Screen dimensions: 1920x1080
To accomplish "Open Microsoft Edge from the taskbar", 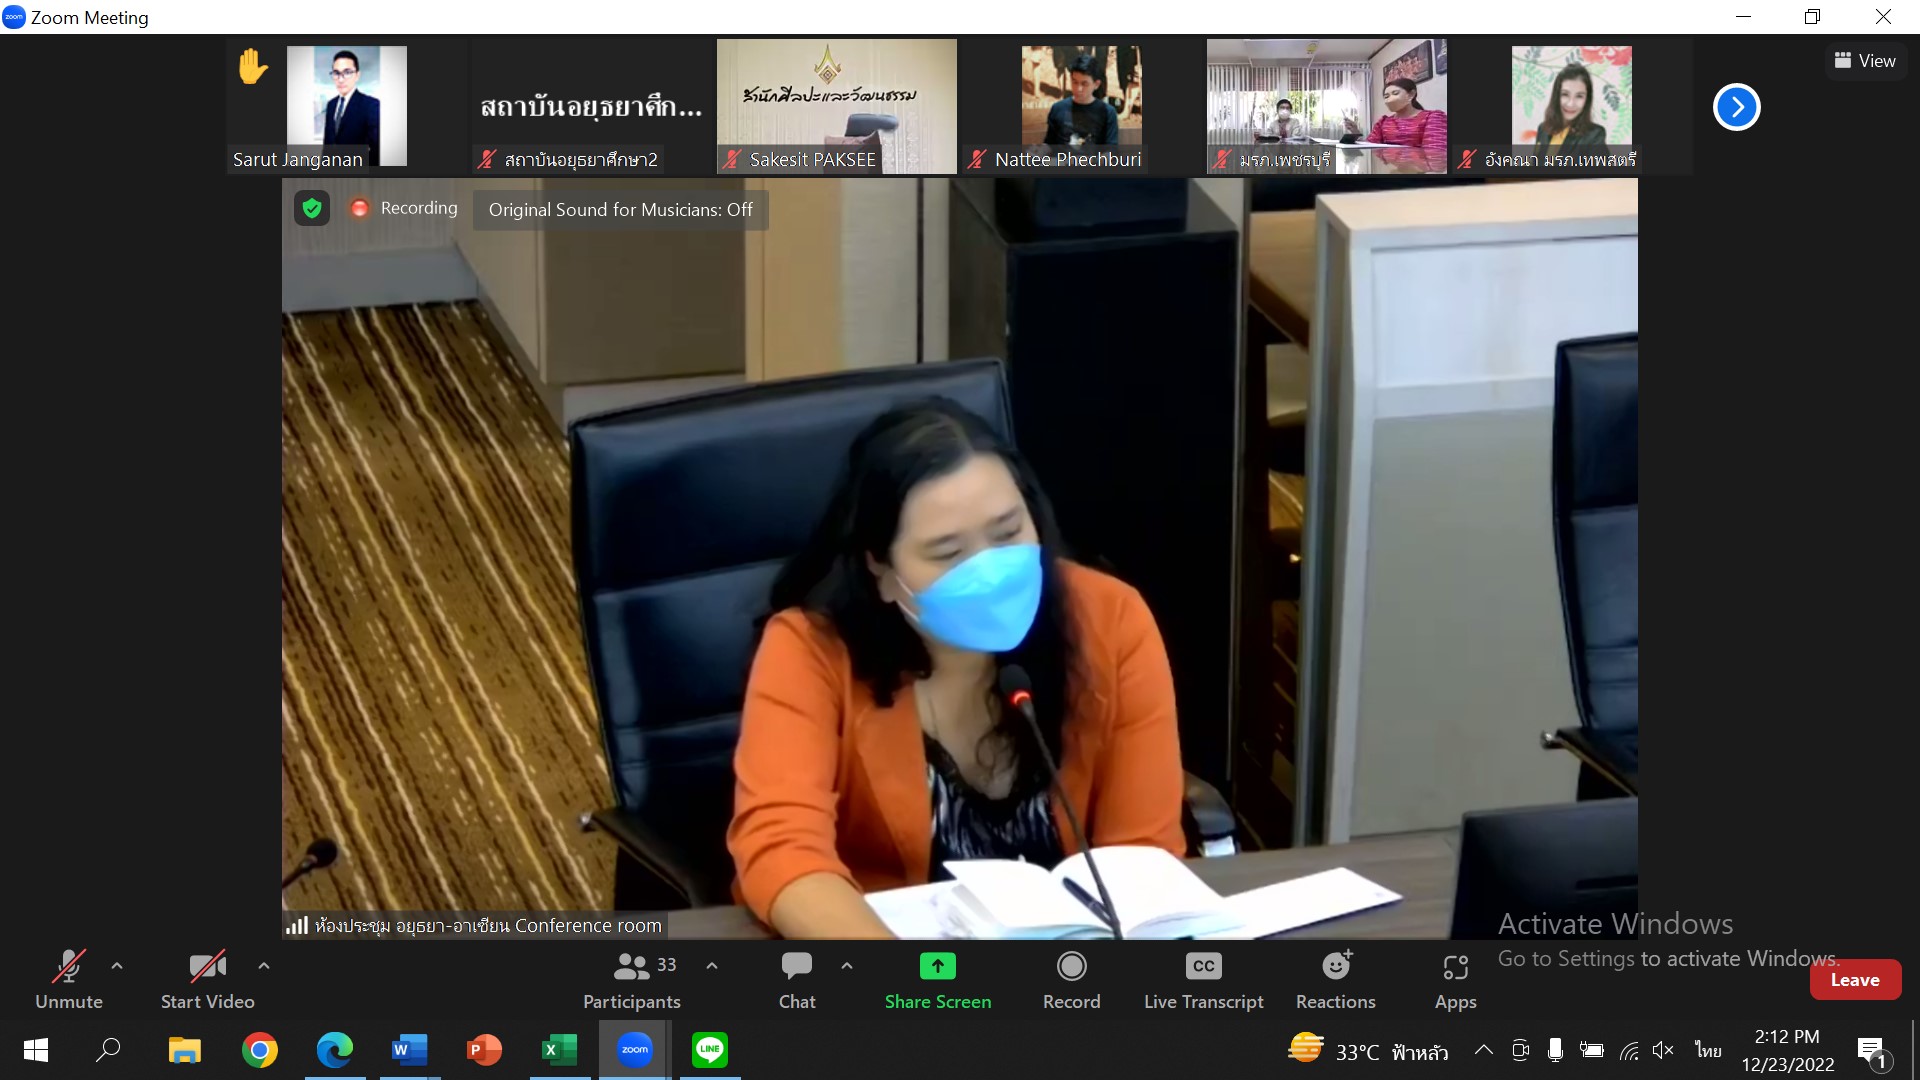I will point(335,1050).
